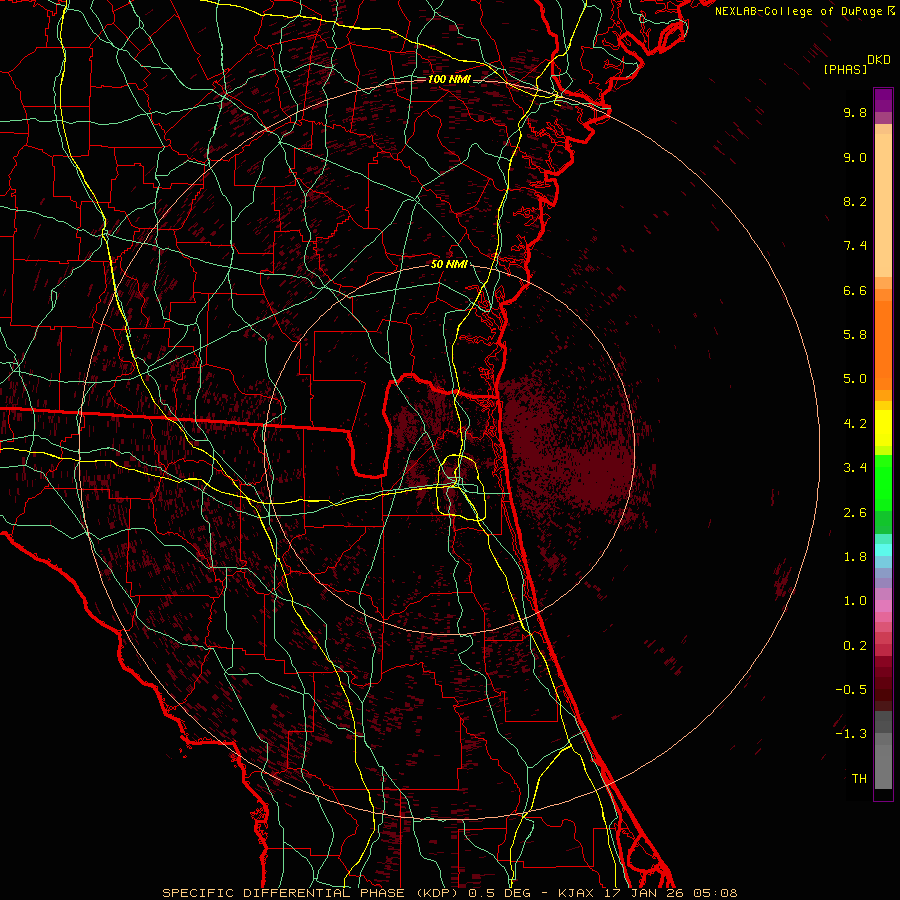Screen dimensions: 900x900
Task: Pick the bright green color bar segment
Action: (x=883, y=481)
